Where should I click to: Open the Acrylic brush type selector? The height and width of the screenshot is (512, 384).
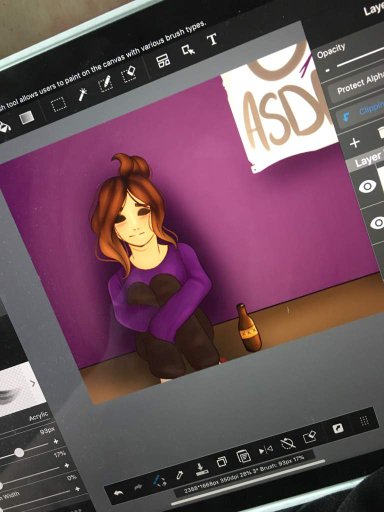tap(38, 417)
